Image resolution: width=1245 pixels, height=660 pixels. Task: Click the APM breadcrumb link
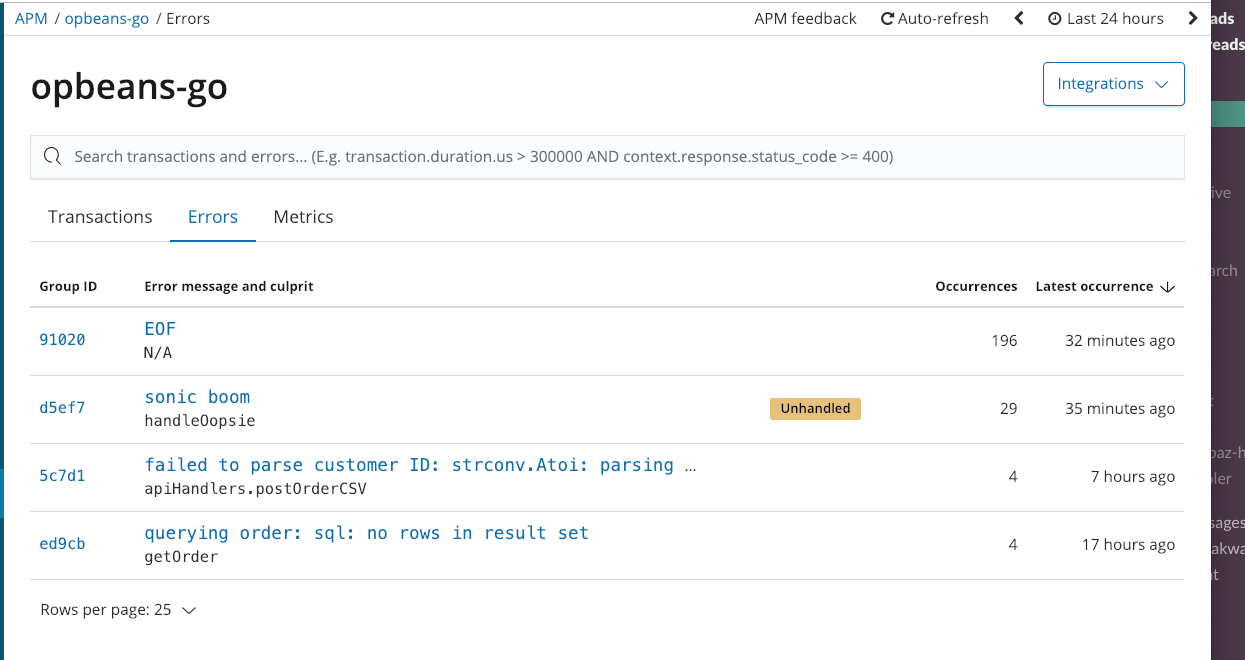click(x=31, y=18)
